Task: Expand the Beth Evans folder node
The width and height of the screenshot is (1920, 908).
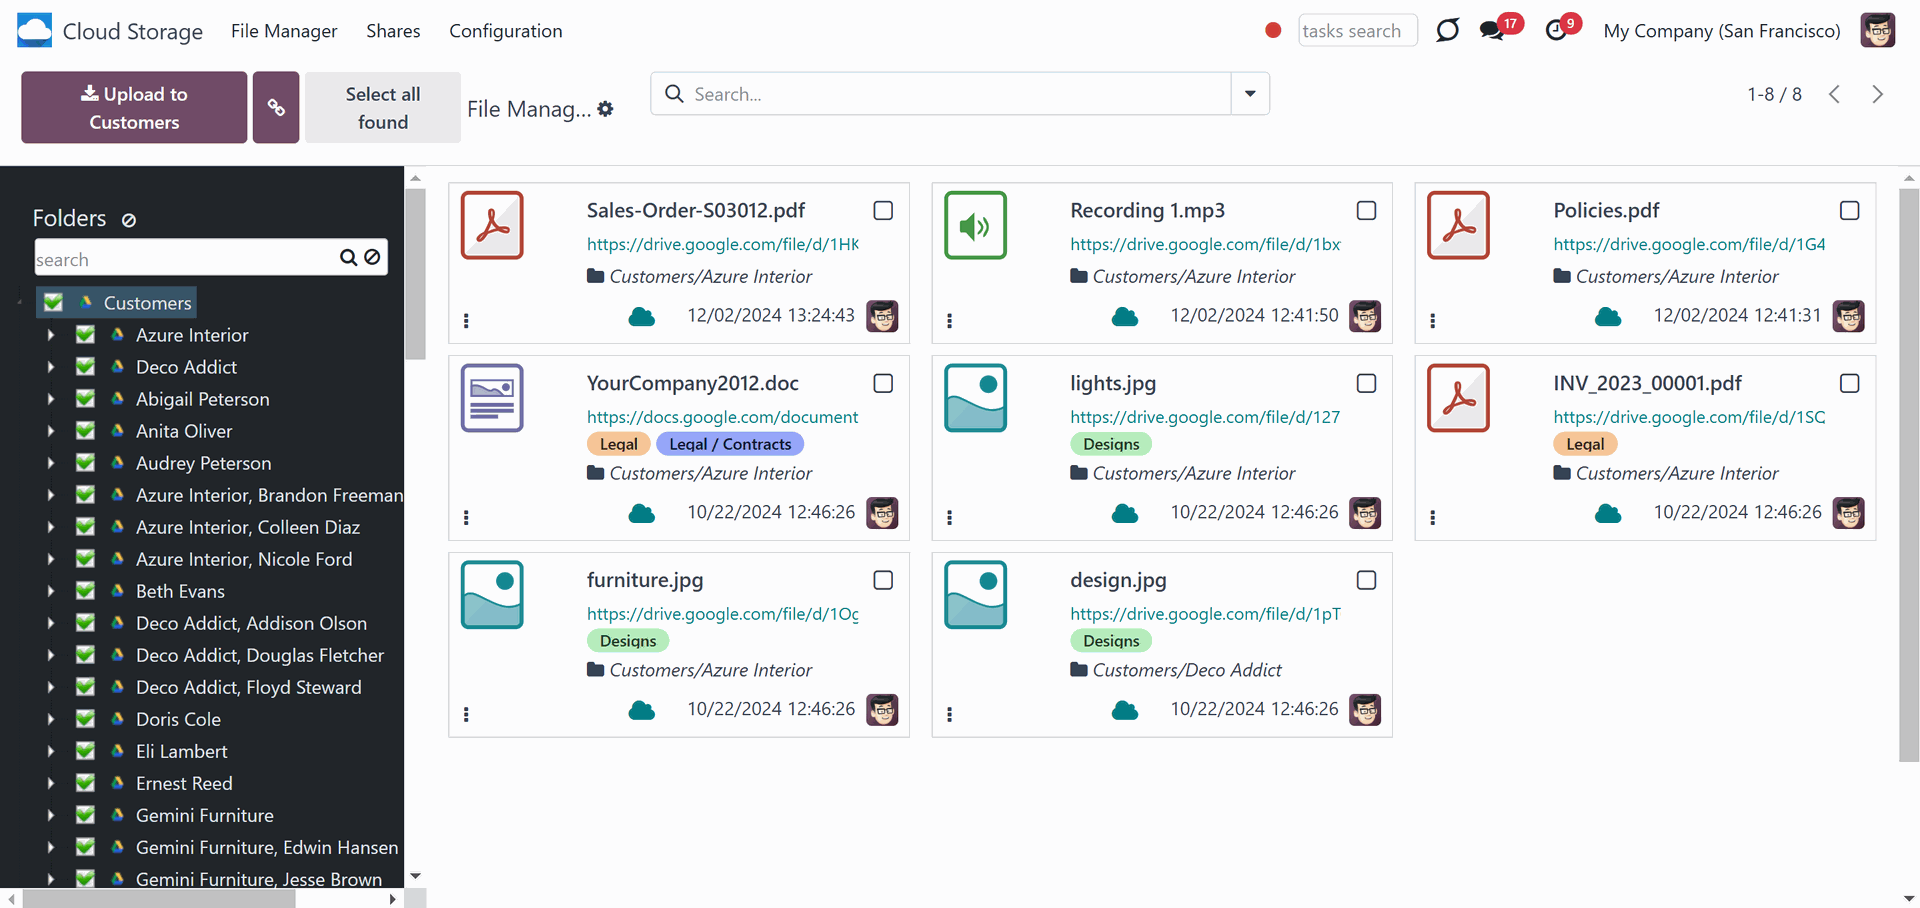Action: [x=51, y=591]
